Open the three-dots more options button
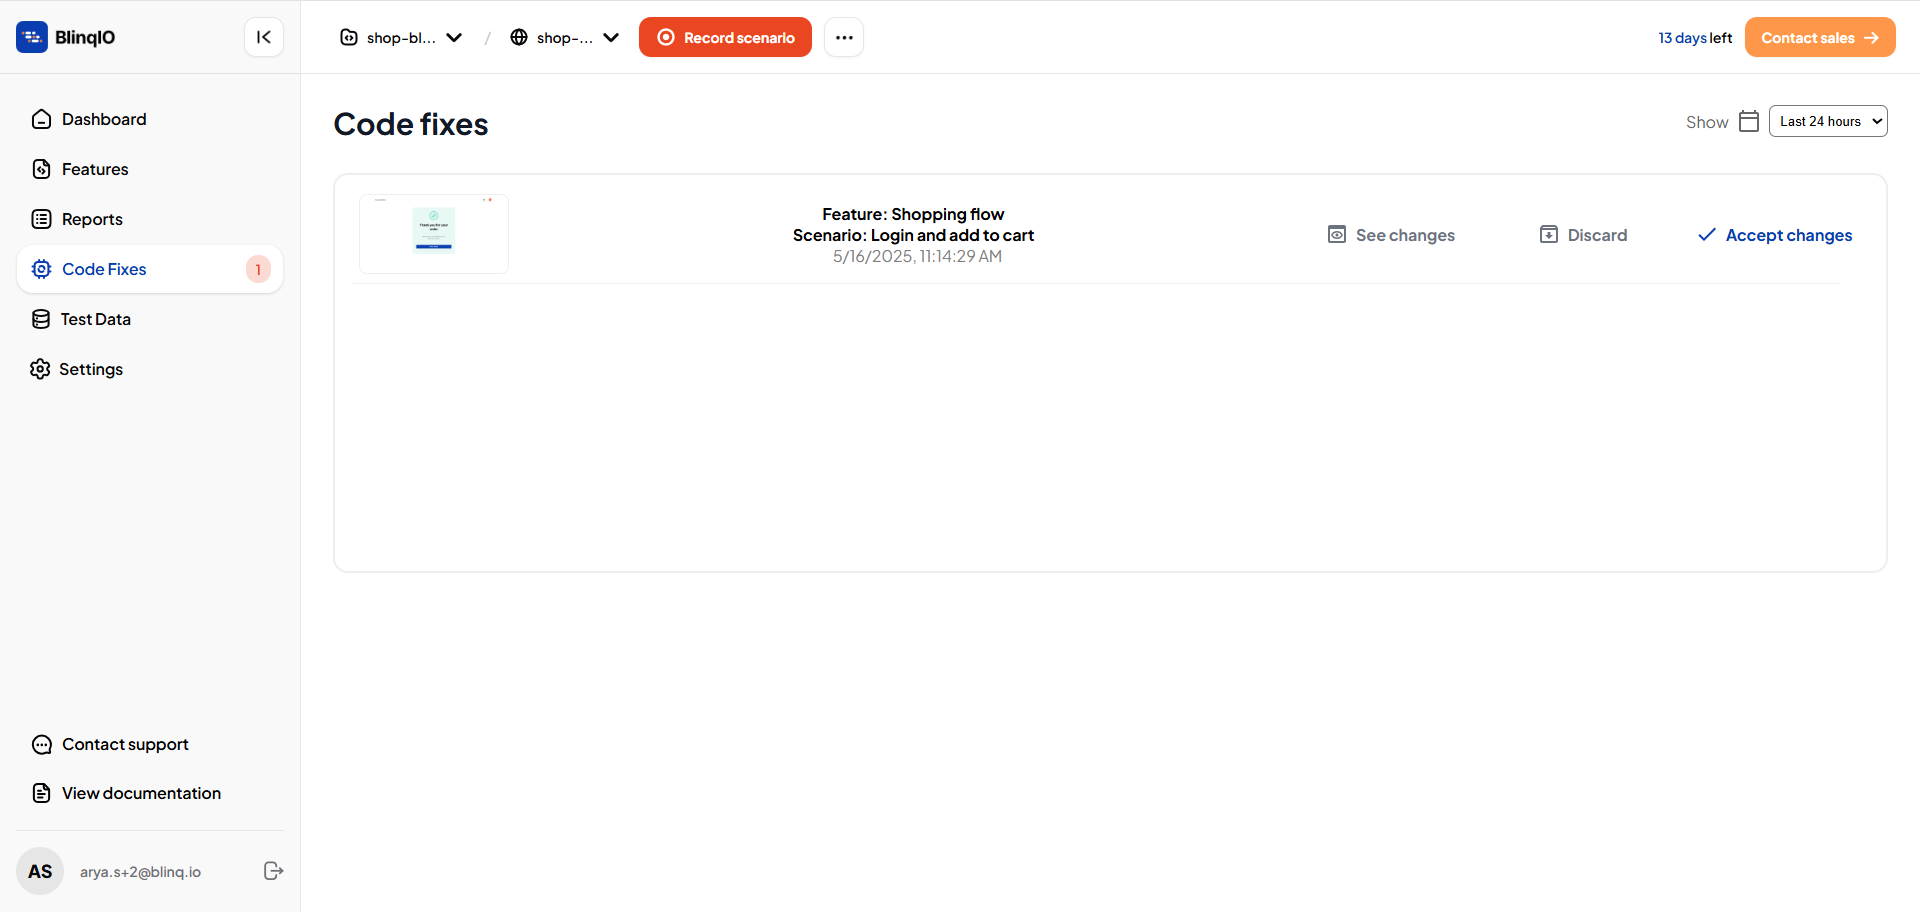The width and height of the screenshot is (1920, 912). 844,37
